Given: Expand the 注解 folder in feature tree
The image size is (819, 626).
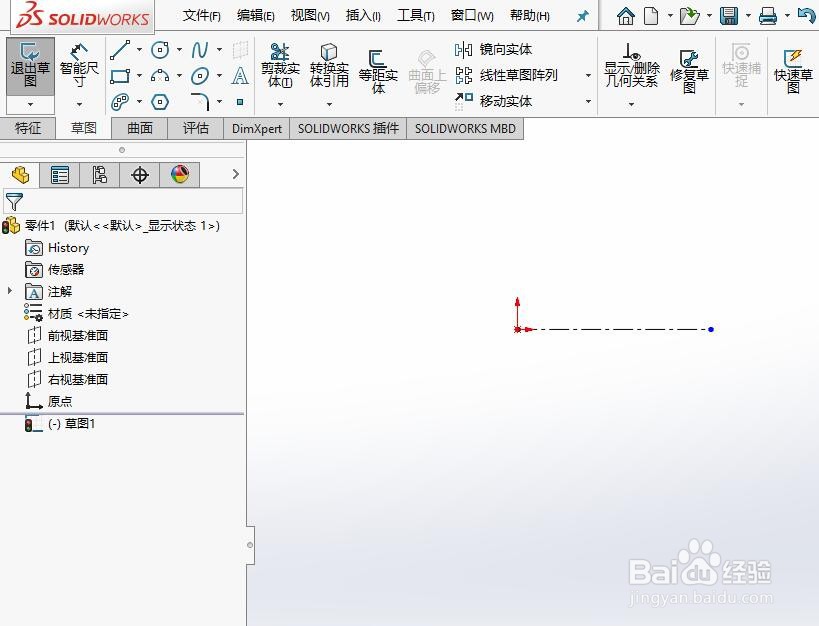Looking at the screenshot, I should pyautogui.click(x=10, y=291).
